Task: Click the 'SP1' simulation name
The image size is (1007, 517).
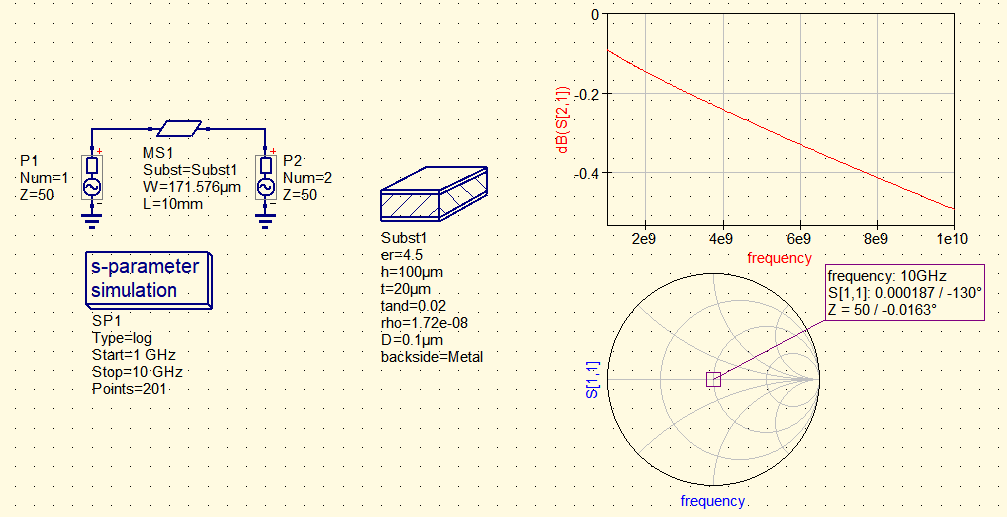Action: (107, 320)
